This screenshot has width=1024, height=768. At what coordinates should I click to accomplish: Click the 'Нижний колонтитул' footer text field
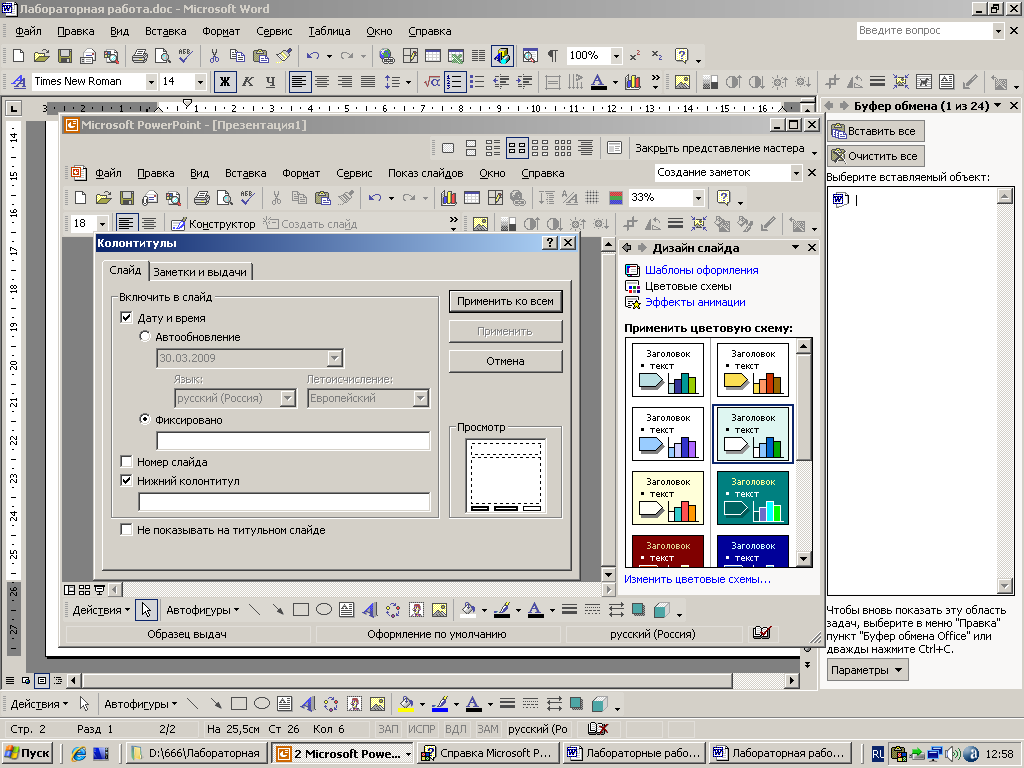pos(284,502)
